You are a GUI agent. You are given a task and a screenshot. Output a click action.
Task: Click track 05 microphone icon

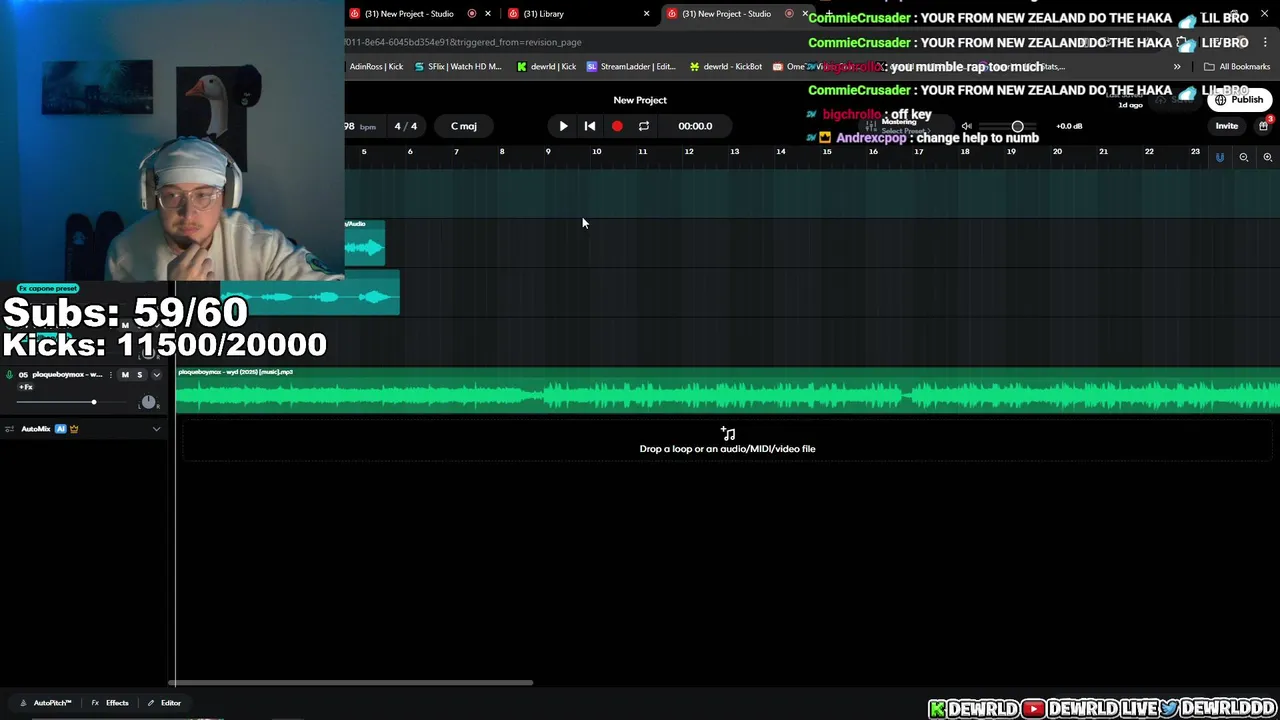click(10, 375)
